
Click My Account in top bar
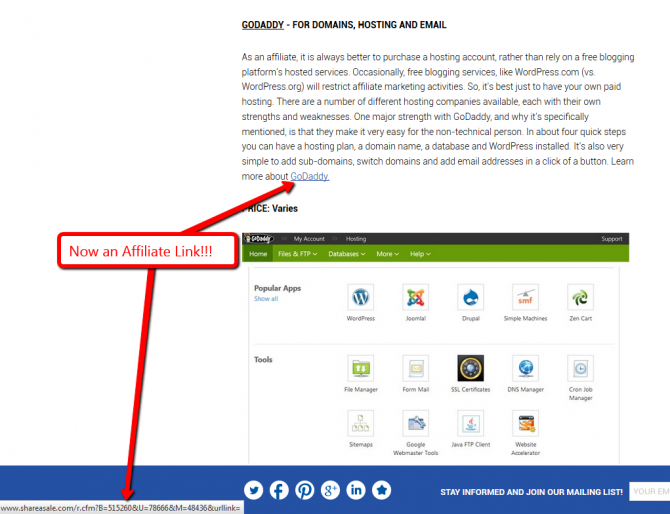309,239
